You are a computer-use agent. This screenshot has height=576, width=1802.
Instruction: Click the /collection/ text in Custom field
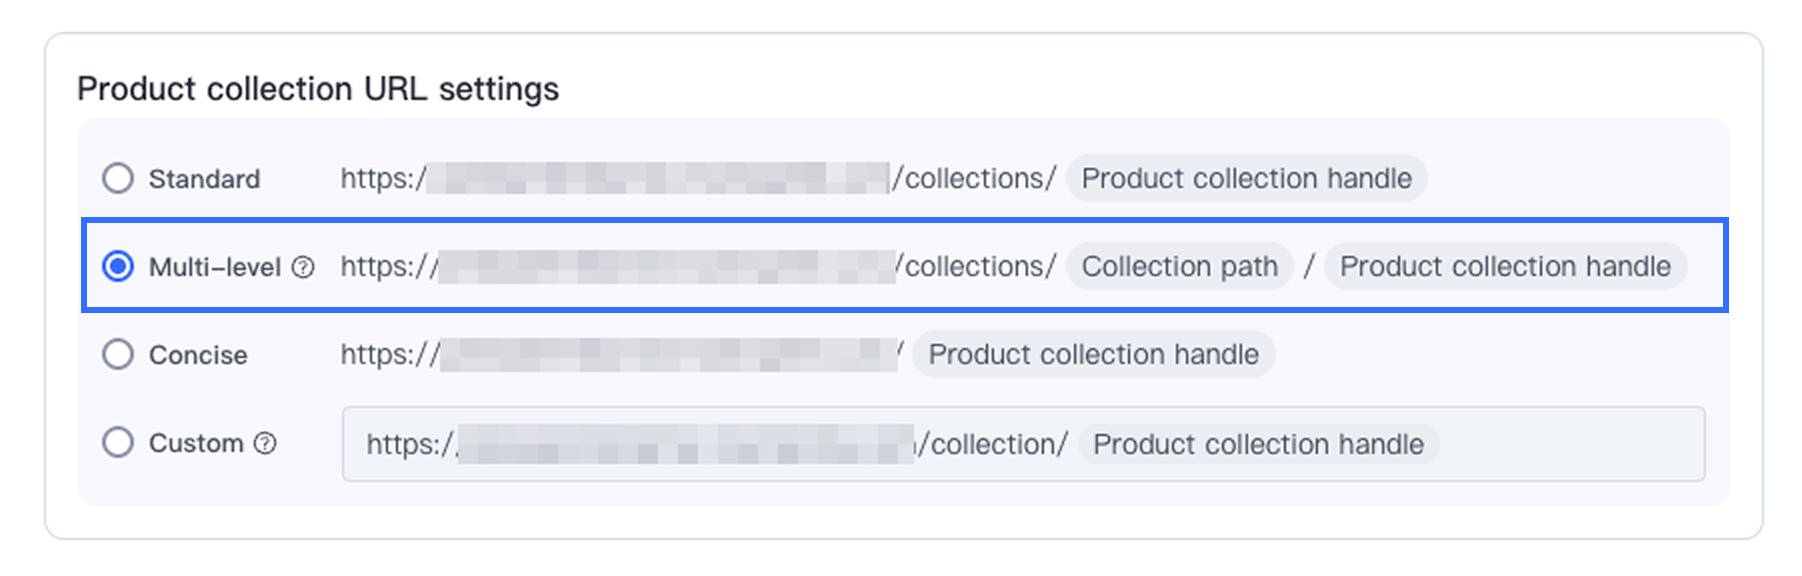click(x=993, y=444)
